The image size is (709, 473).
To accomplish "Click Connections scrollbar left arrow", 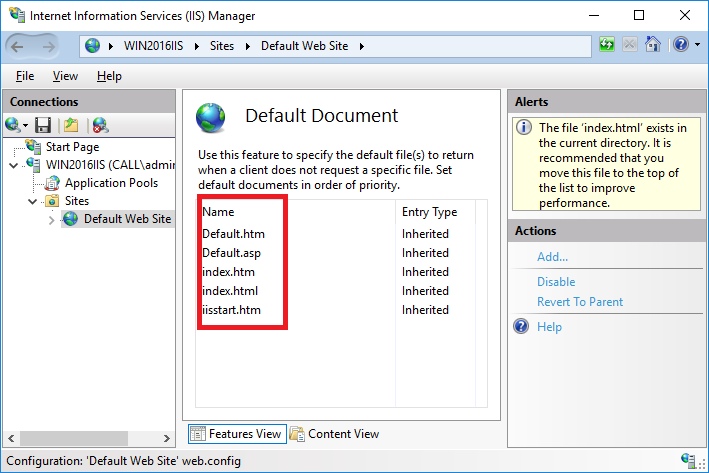I will click(11, 438).
